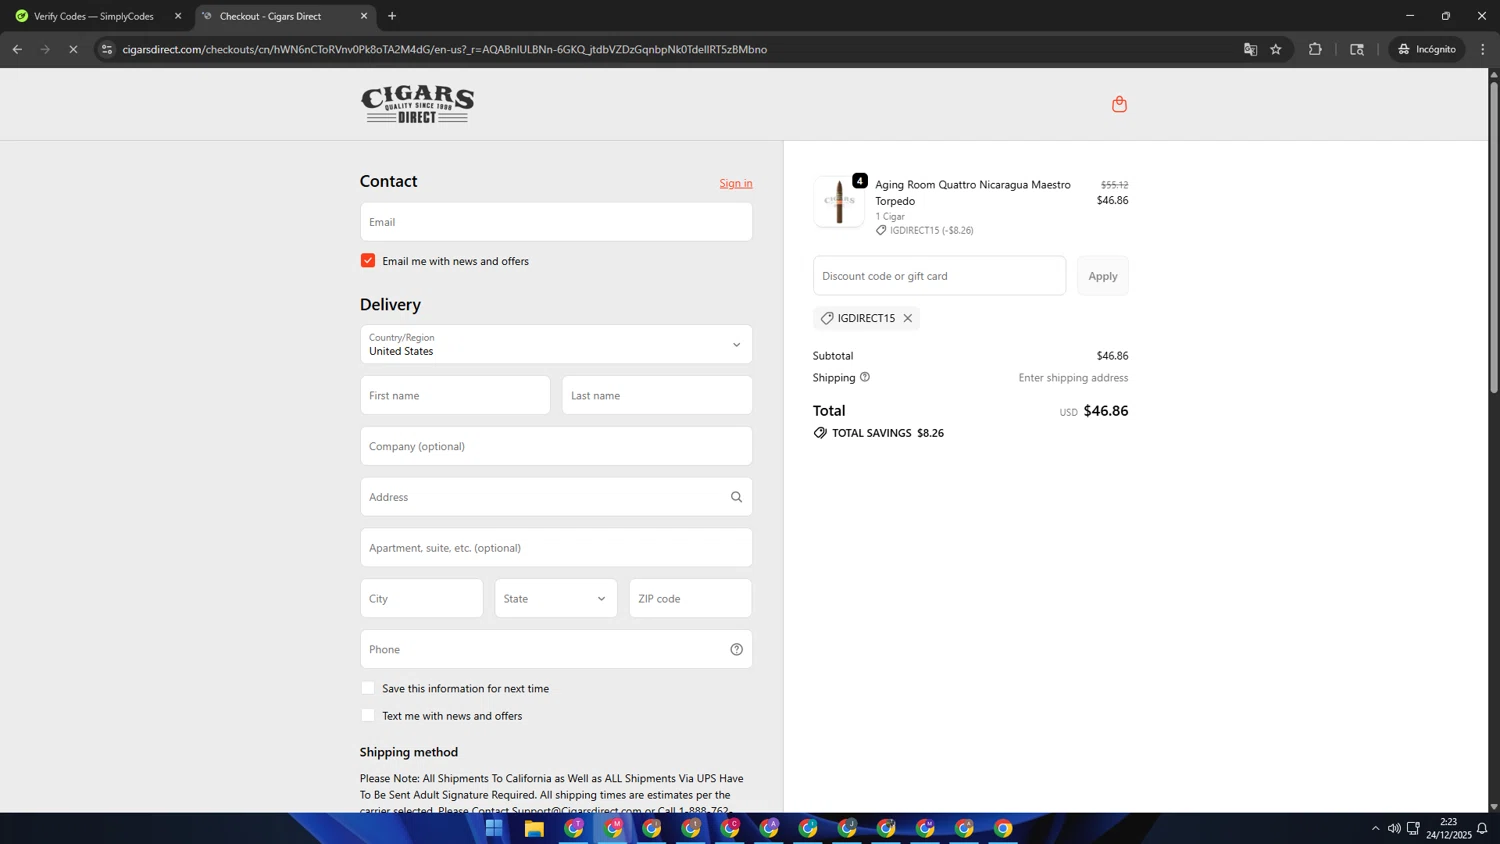Viewport: 1500px width, 844px height.
Task: Open the browser Extensions icon
Action: coord(1315,49)
